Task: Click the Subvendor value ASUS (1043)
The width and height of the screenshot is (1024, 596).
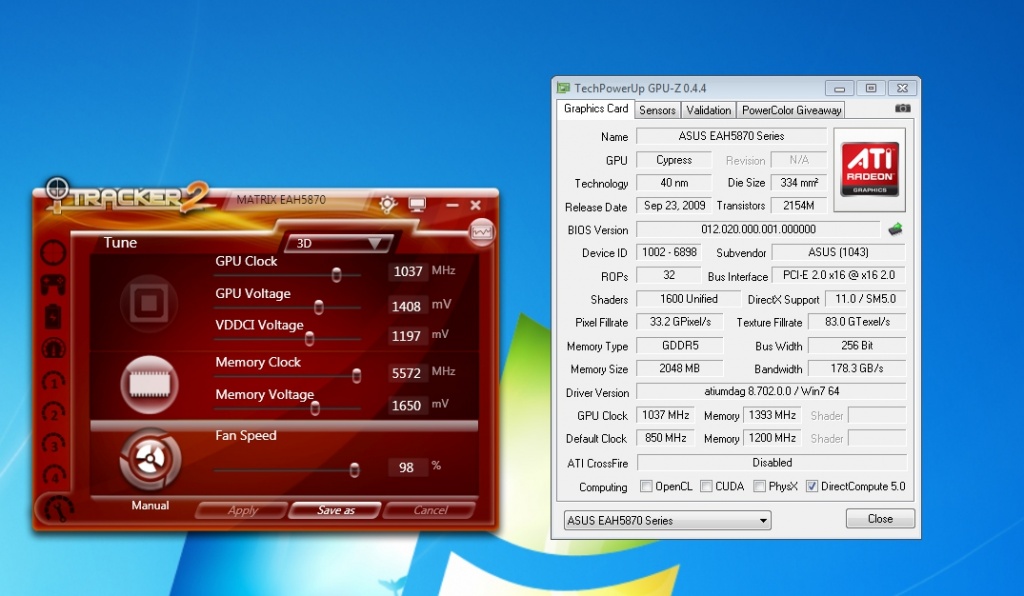Action: tap(839, 252)
